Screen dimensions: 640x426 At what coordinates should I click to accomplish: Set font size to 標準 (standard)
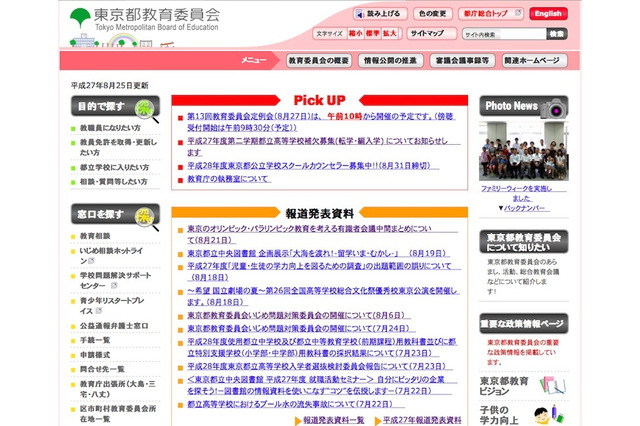[x=372, y=34]
